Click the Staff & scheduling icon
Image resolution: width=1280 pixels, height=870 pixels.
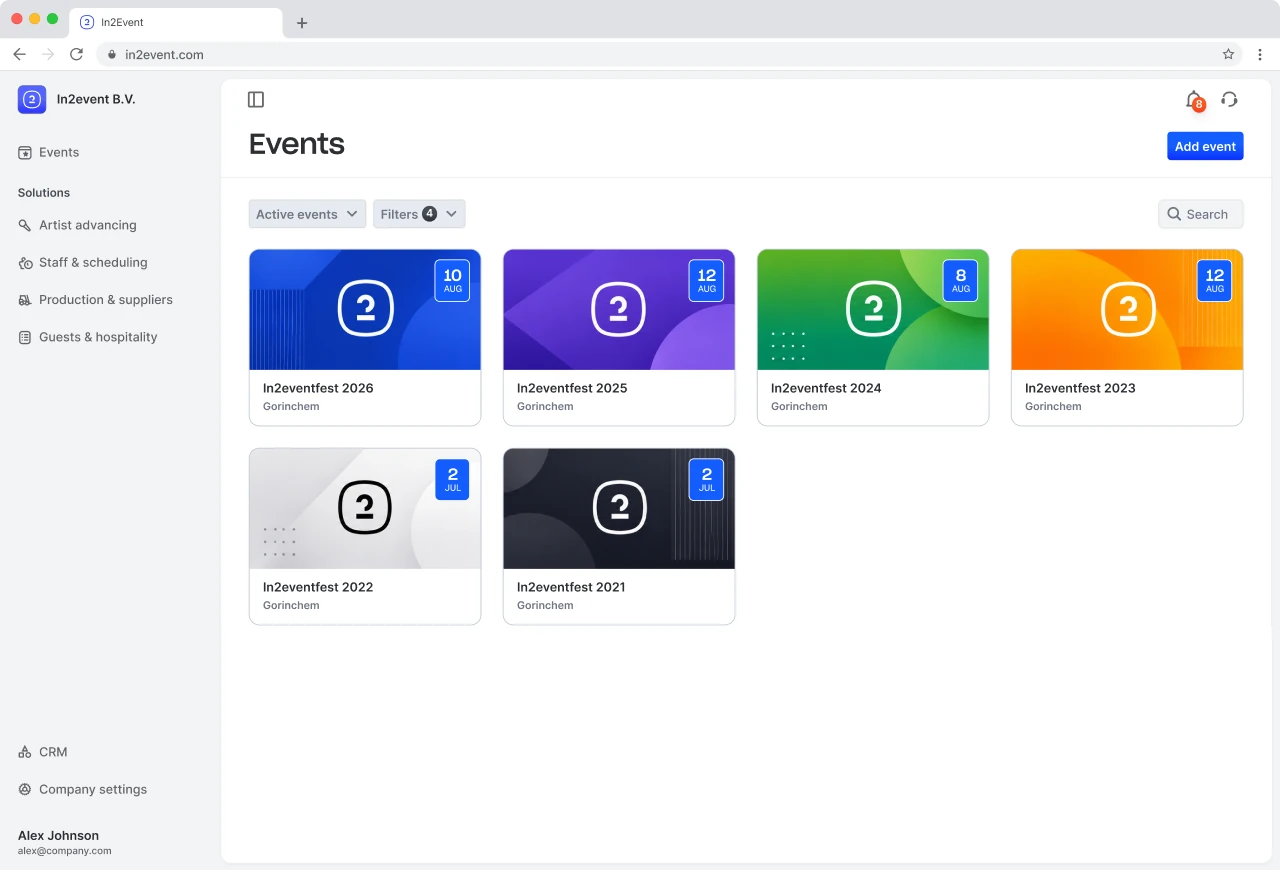[25, 263]
